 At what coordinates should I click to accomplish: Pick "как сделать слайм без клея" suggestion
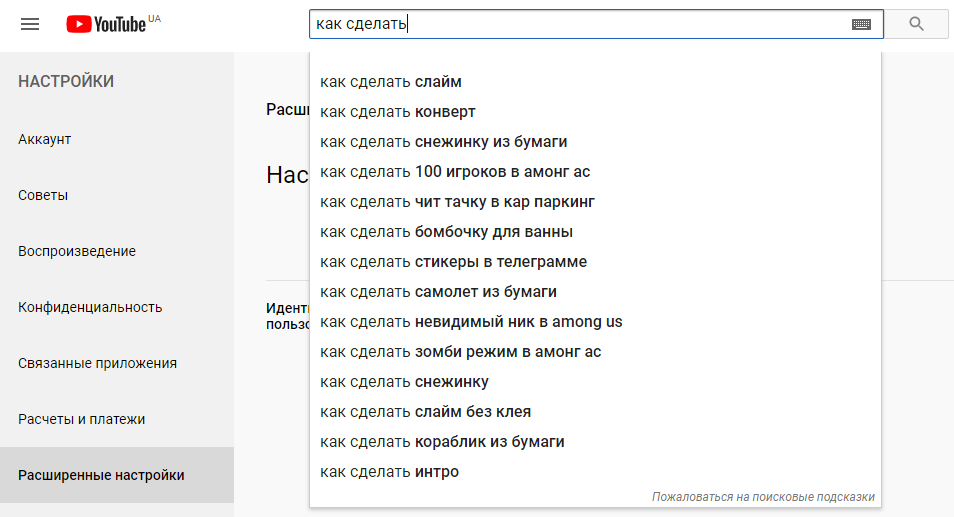425,412
